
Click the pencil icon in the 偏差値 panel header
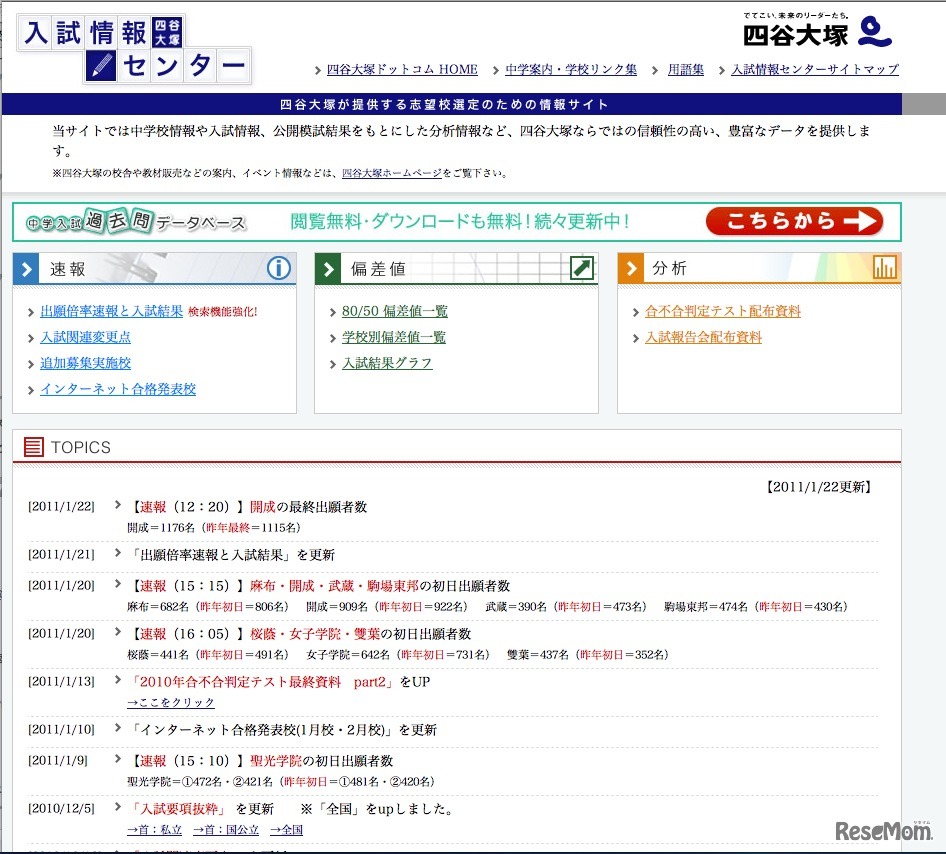[x=582, y=269]
